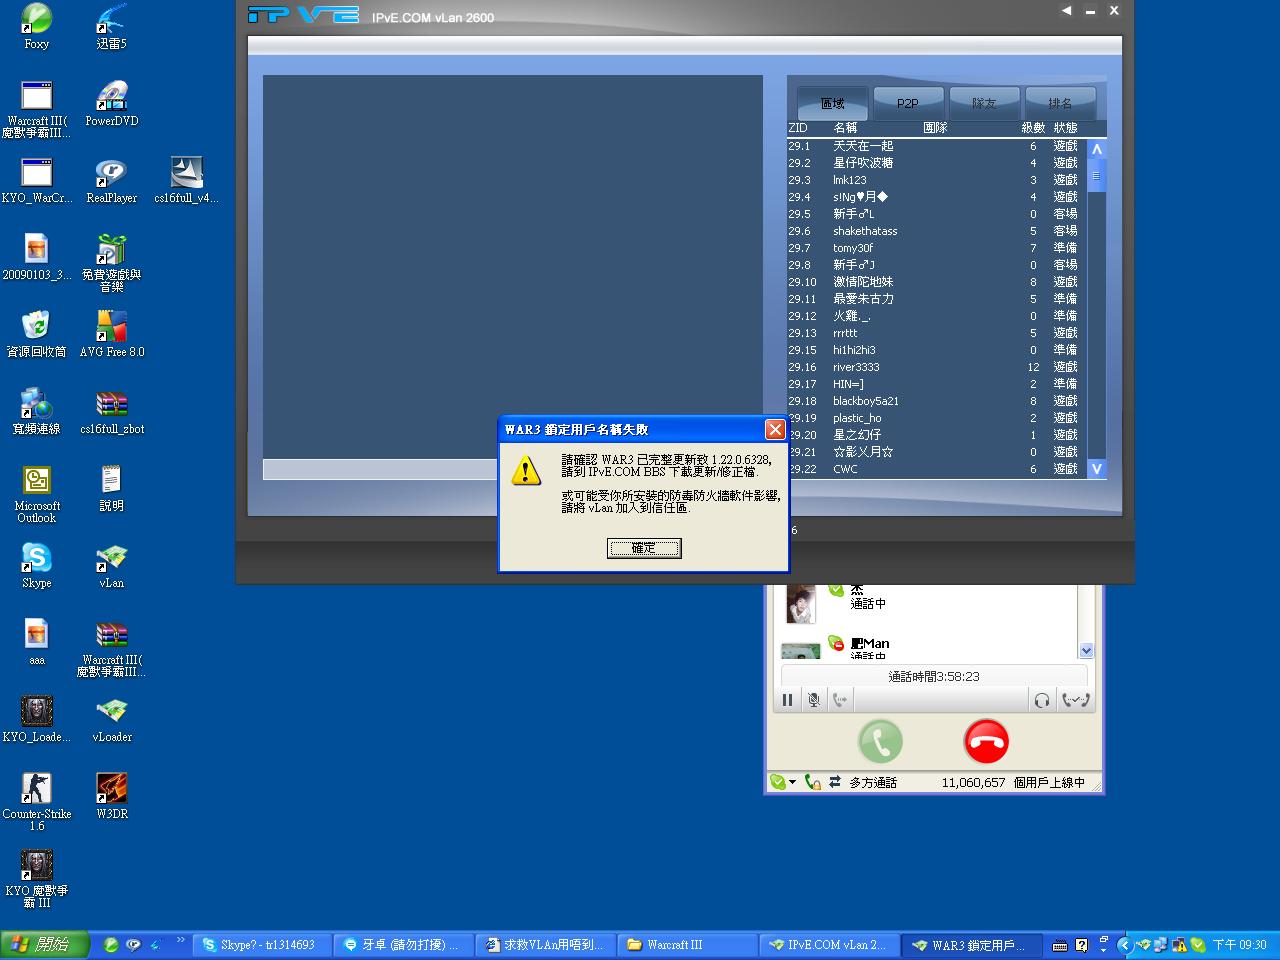Switch to the P2P tab
This screenshot has height=960, width=1280.
908,103
